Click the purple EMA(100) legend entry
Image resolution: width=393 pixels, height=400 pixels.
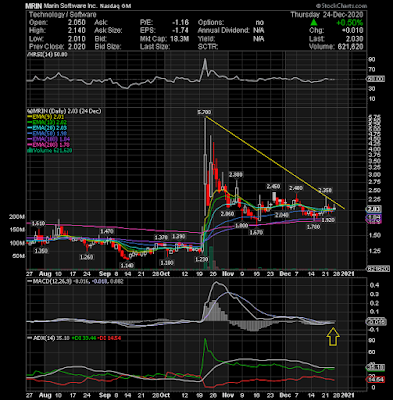[48, 139]
